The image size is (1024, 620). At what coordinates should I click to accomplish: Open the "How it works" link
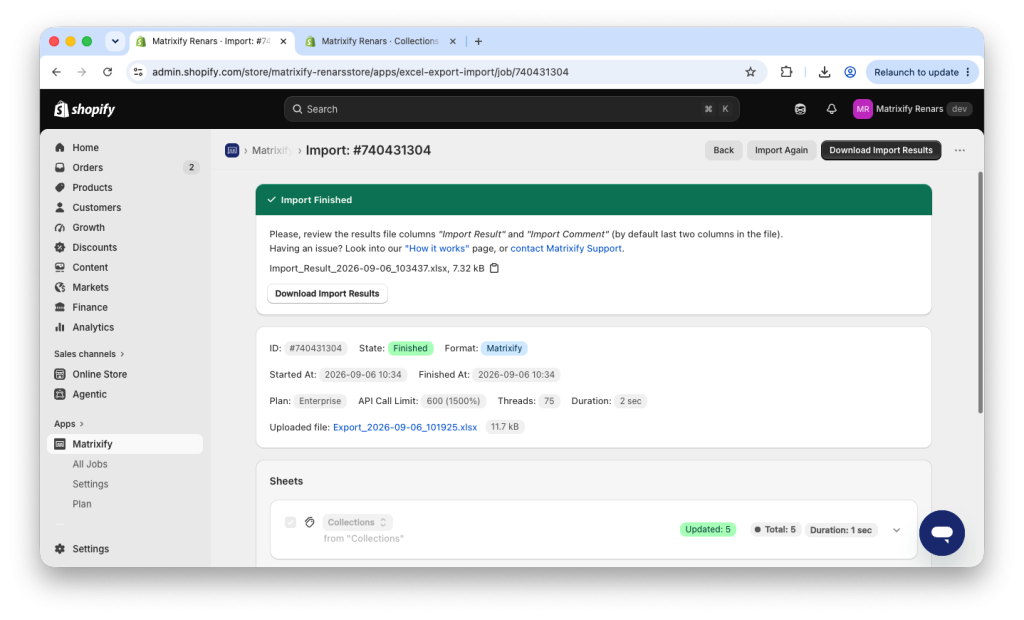pyautogui.click(x=437, y=248)
